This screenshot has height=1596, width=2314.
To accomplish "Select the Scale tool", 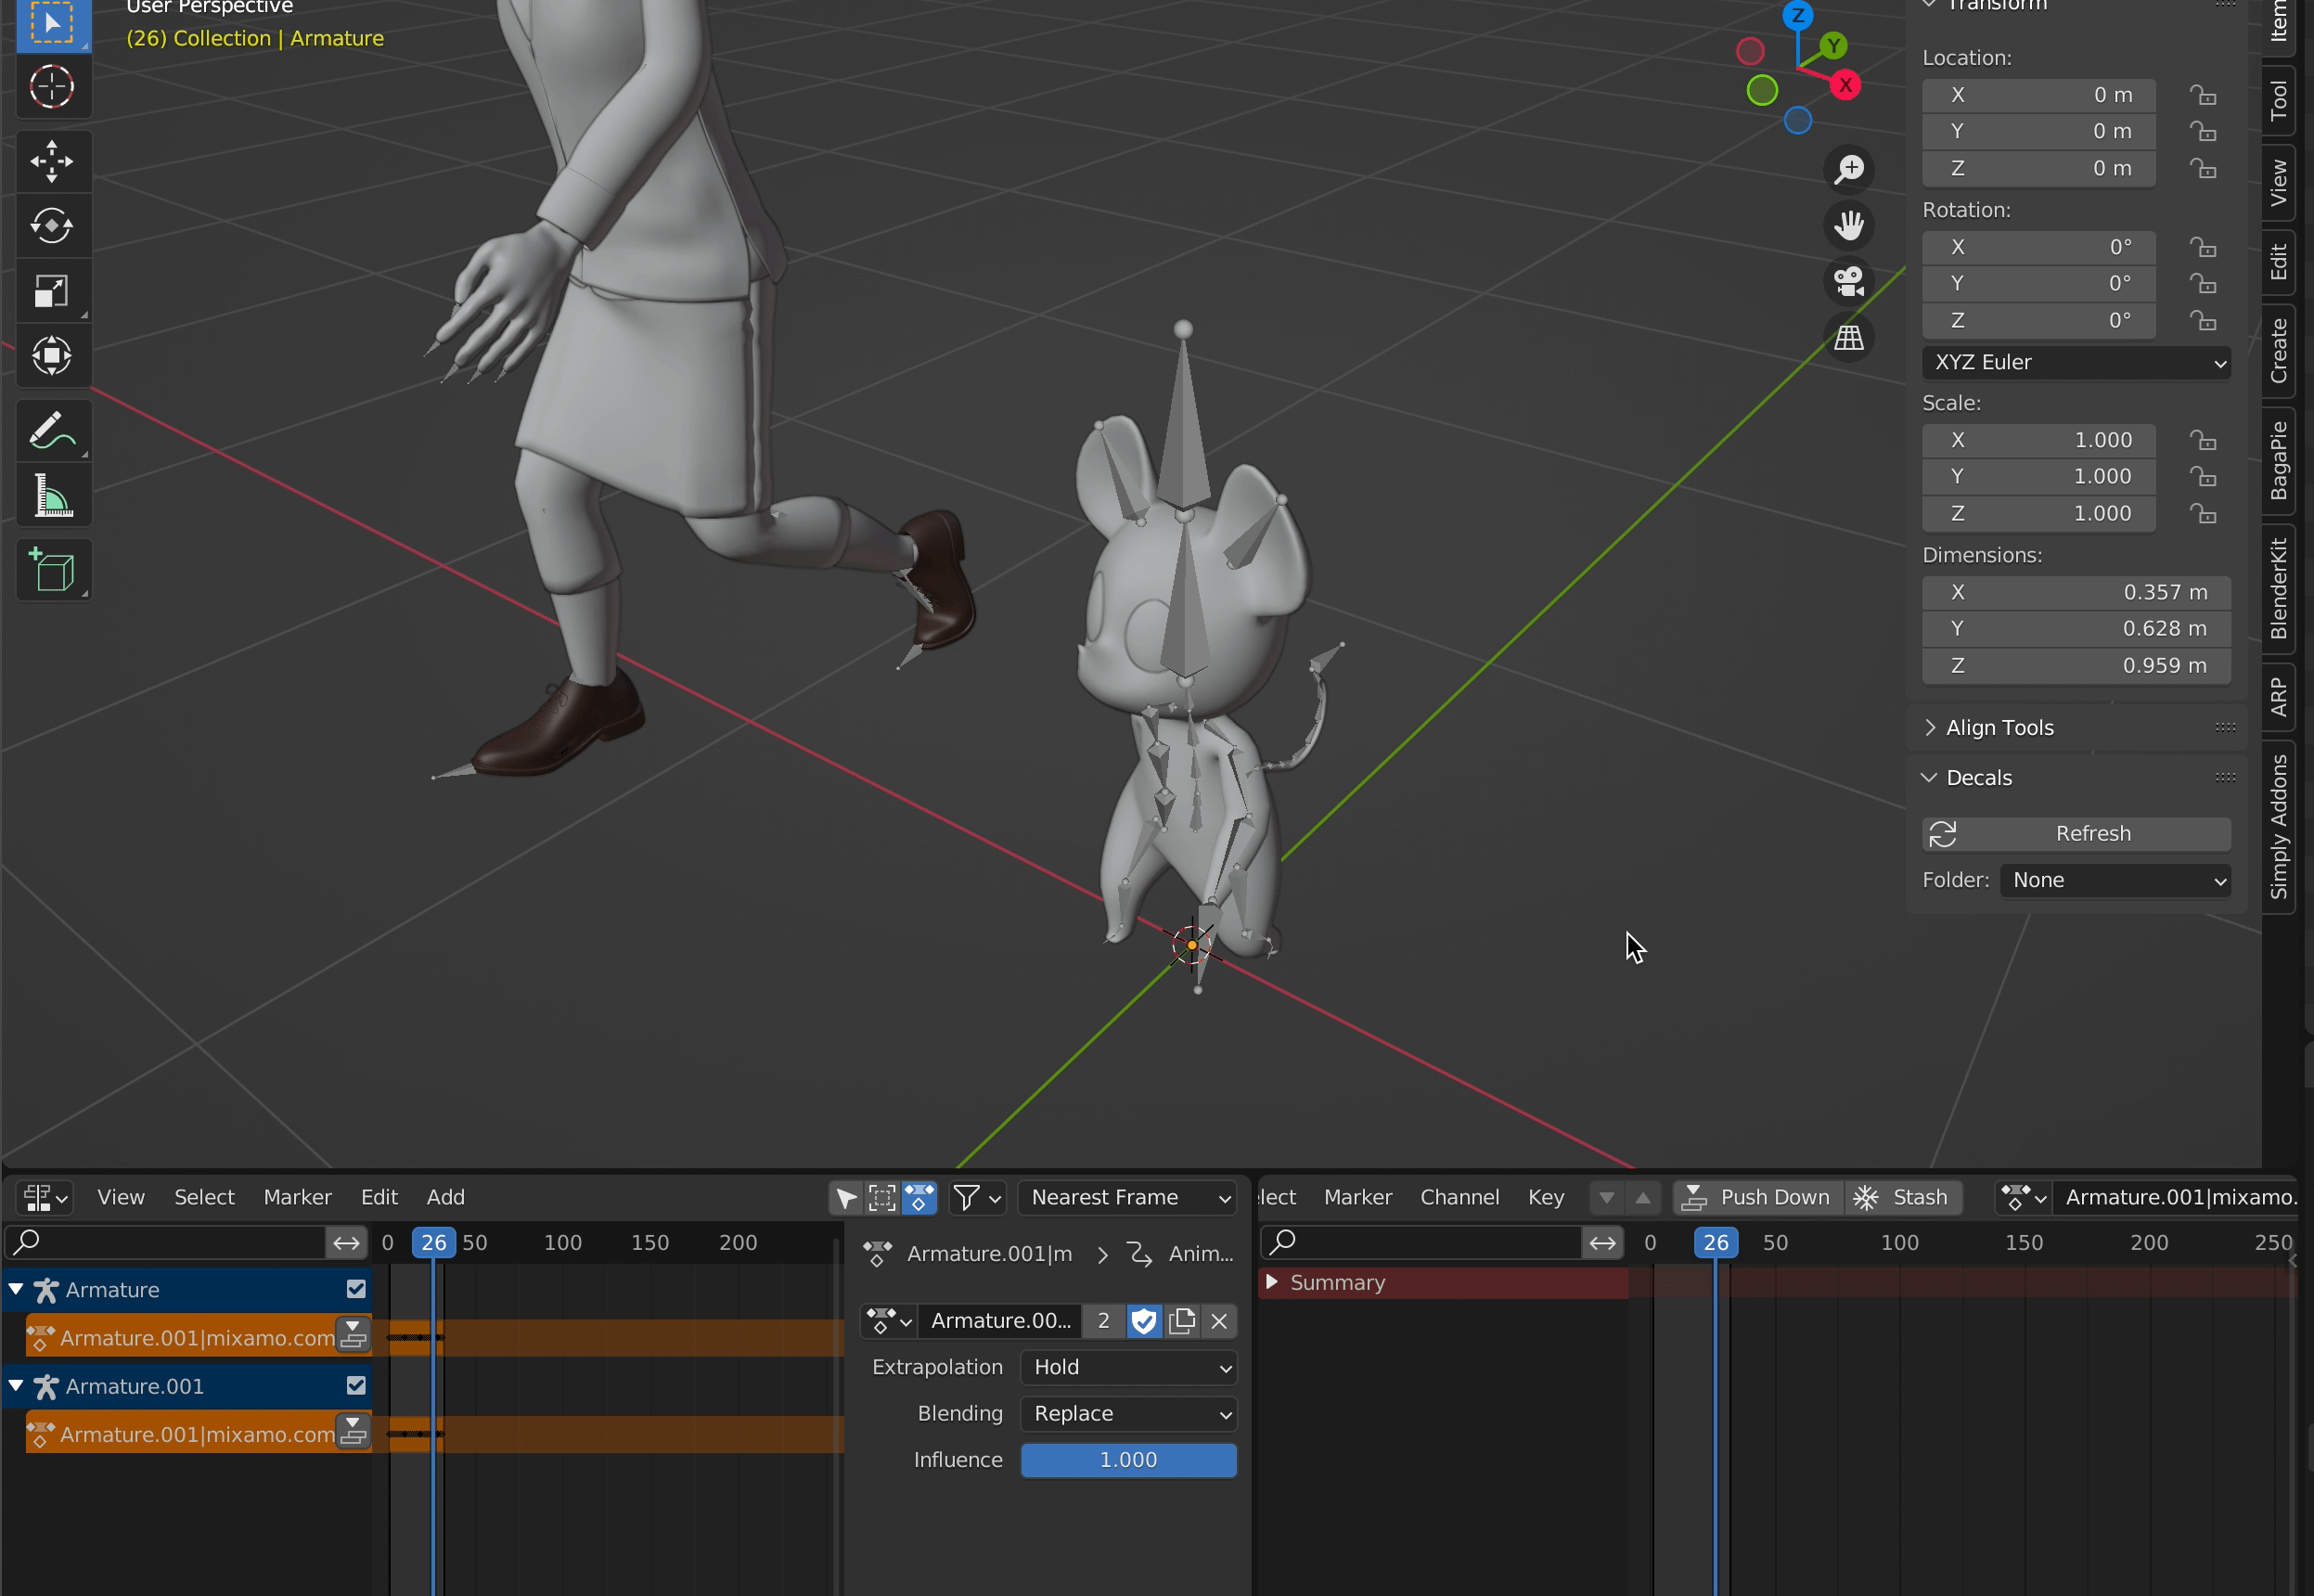I will 52,291.
